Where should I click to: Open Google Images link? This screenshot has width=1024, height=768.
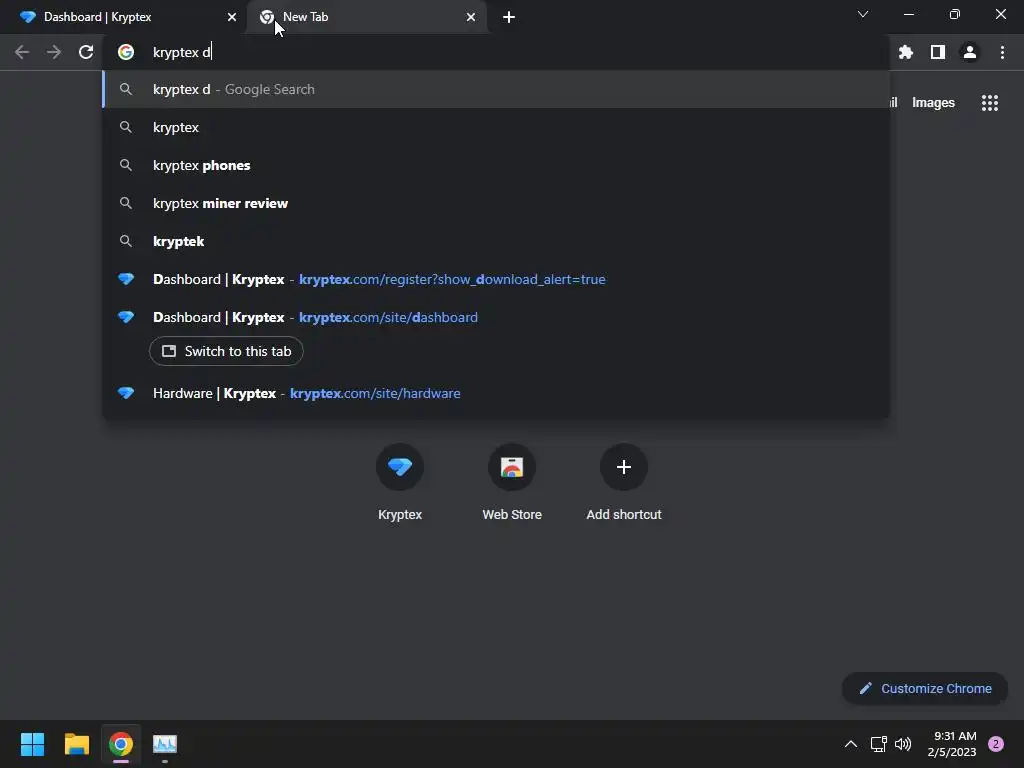(x=933, y=103)
